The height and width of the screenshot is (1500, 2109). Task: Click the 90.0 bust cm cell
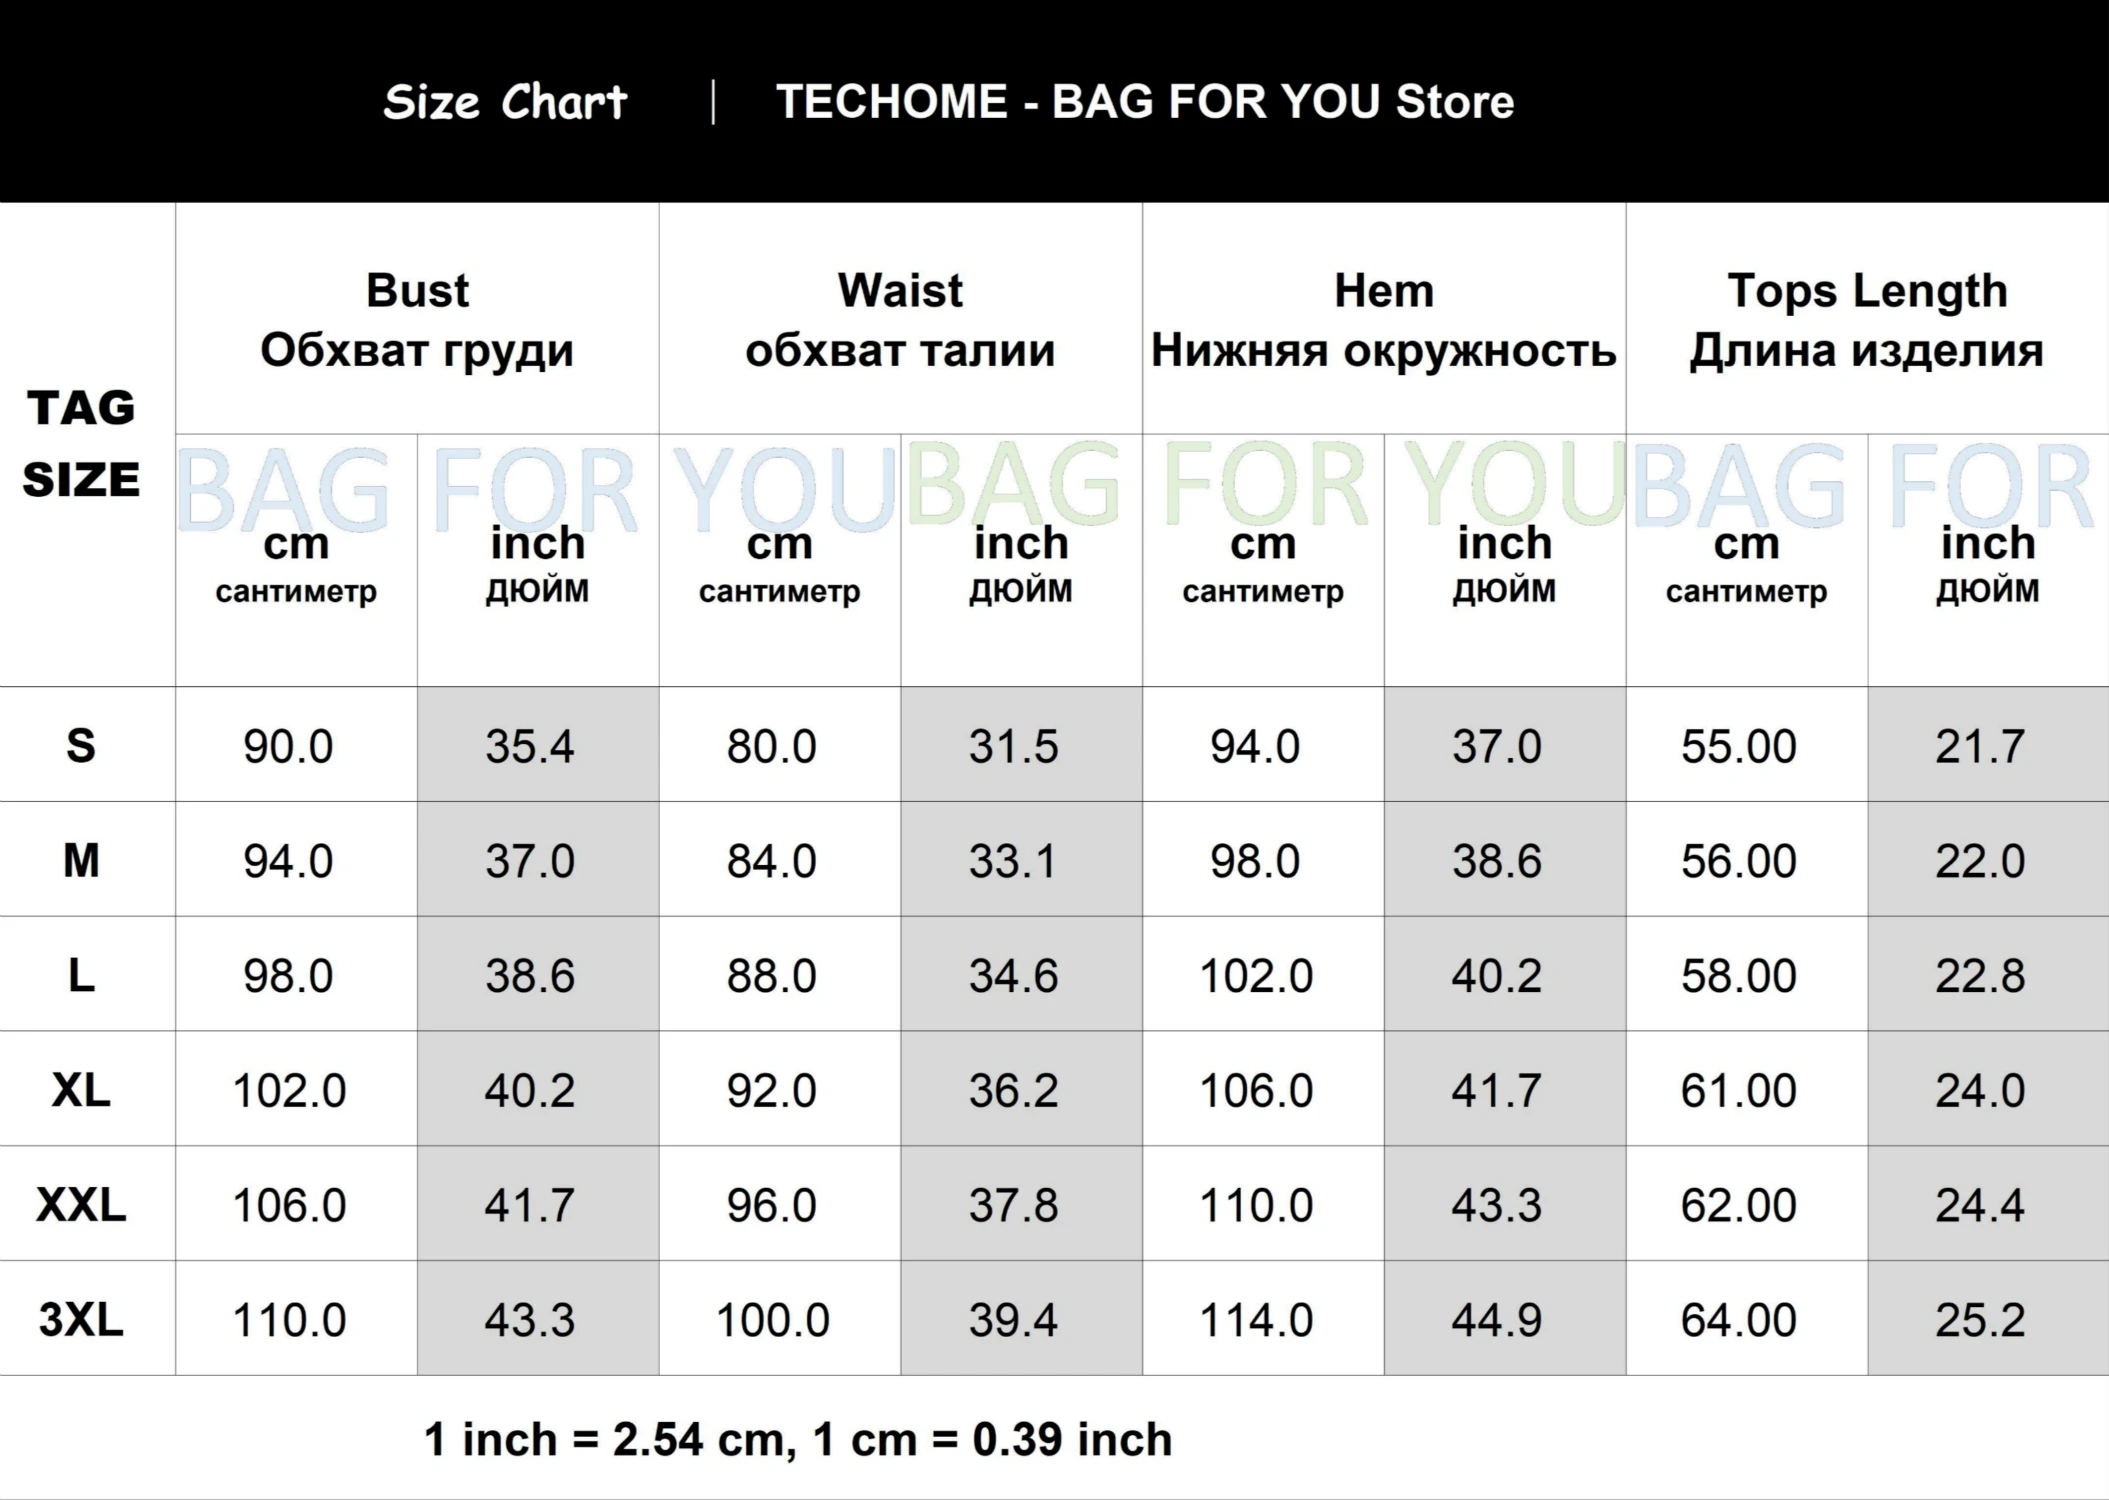(288, 746)
